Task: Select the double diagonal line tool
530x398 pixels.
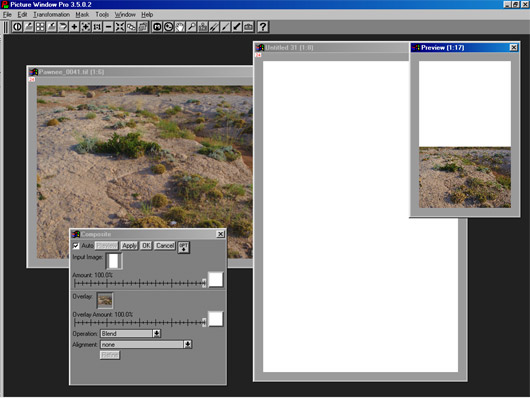Action: click(x=214, y=27)
